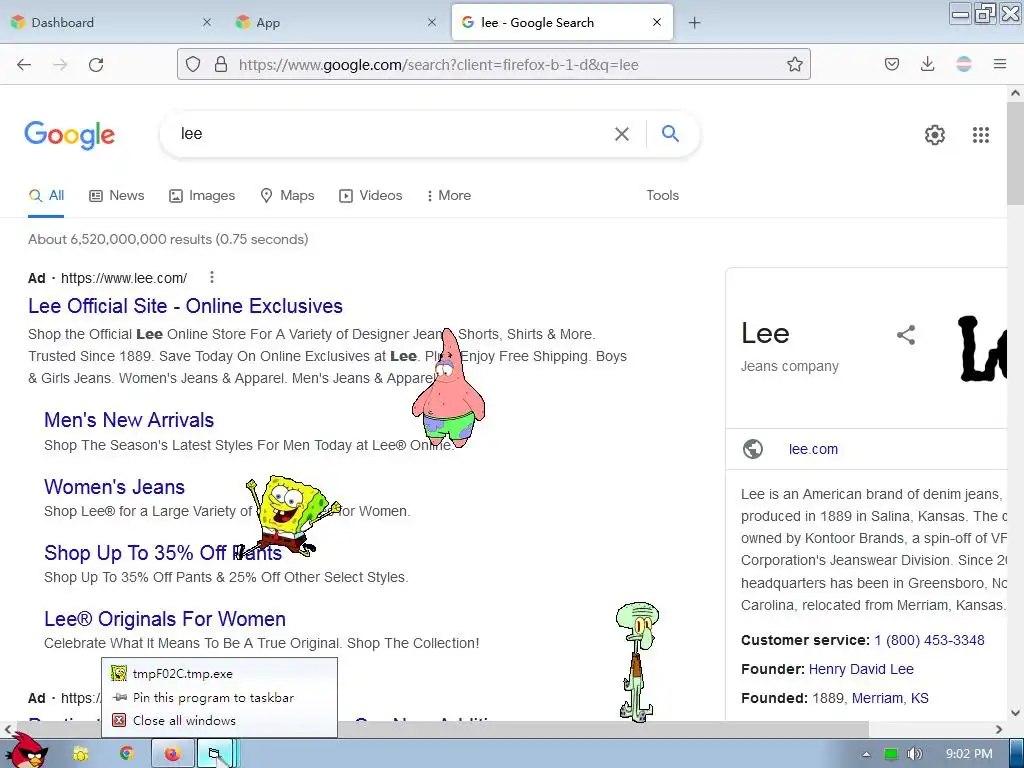Expand the More search options

coord(449,195)
